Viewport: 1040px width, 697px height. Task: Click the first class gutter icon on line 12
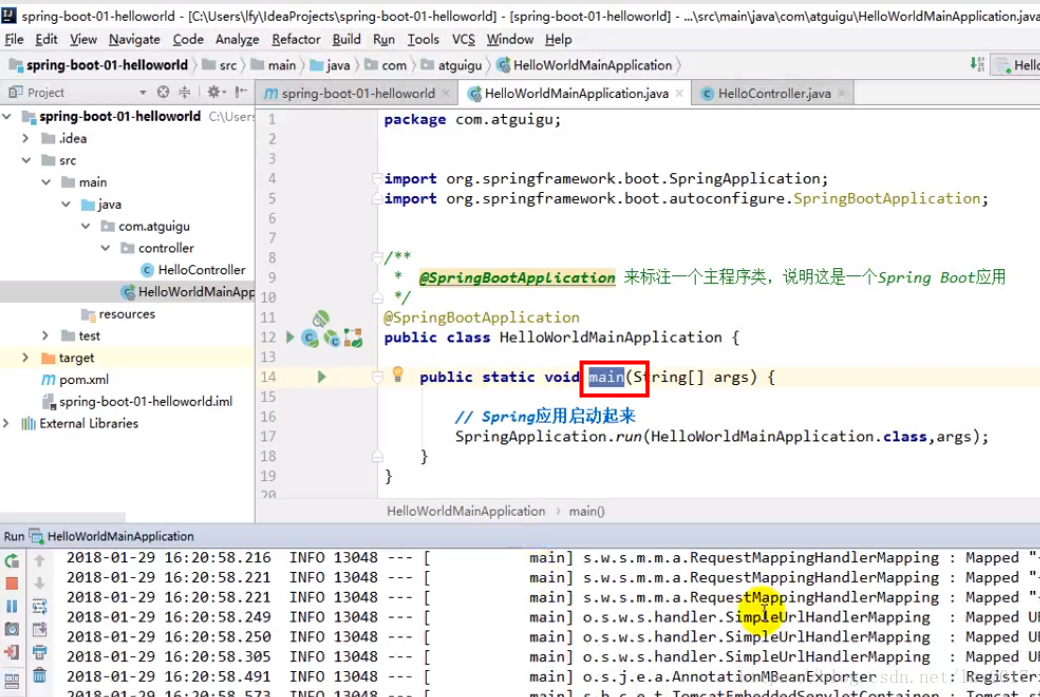coord(310,338)
